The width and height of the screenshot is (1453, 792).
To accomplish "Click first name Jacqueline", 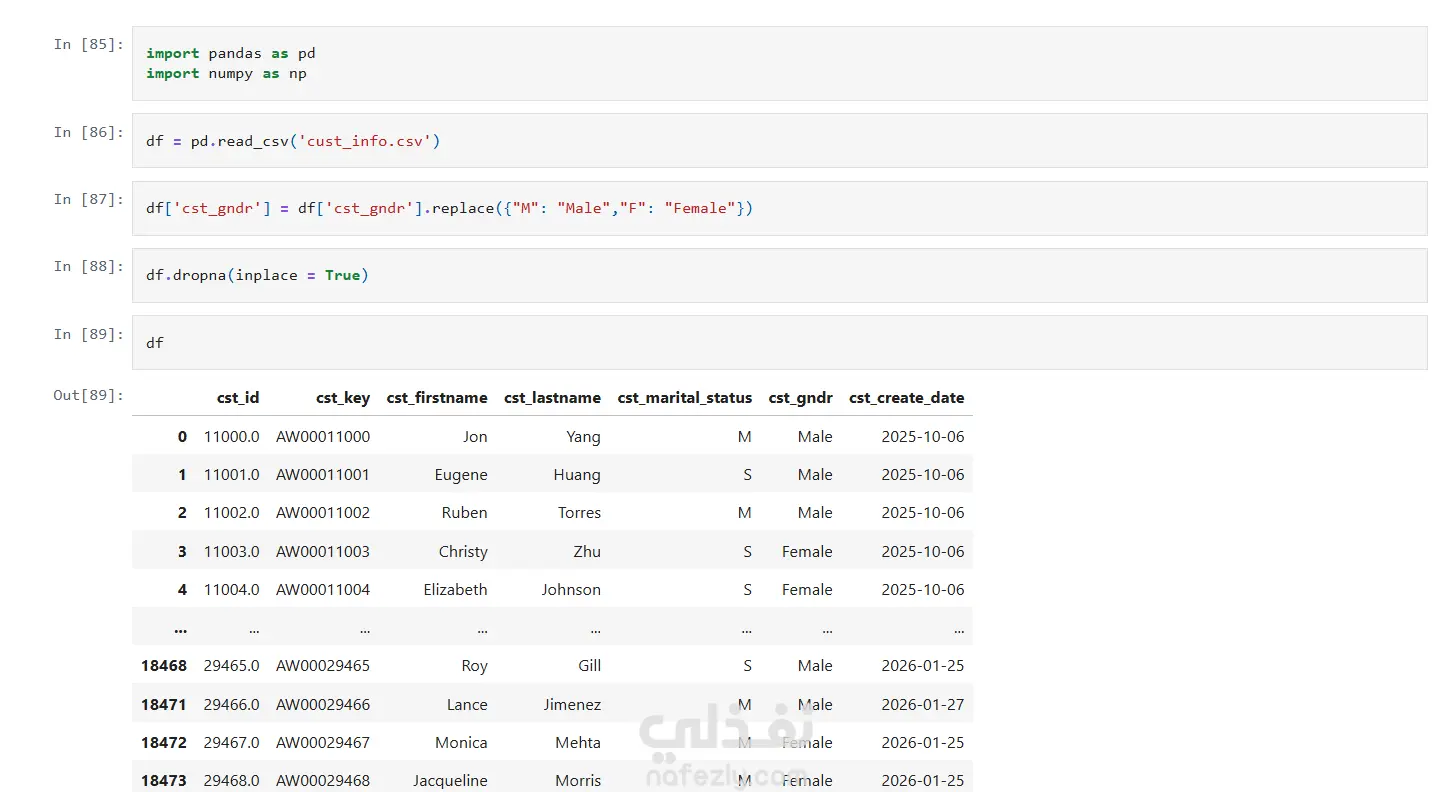I will 451,780.
